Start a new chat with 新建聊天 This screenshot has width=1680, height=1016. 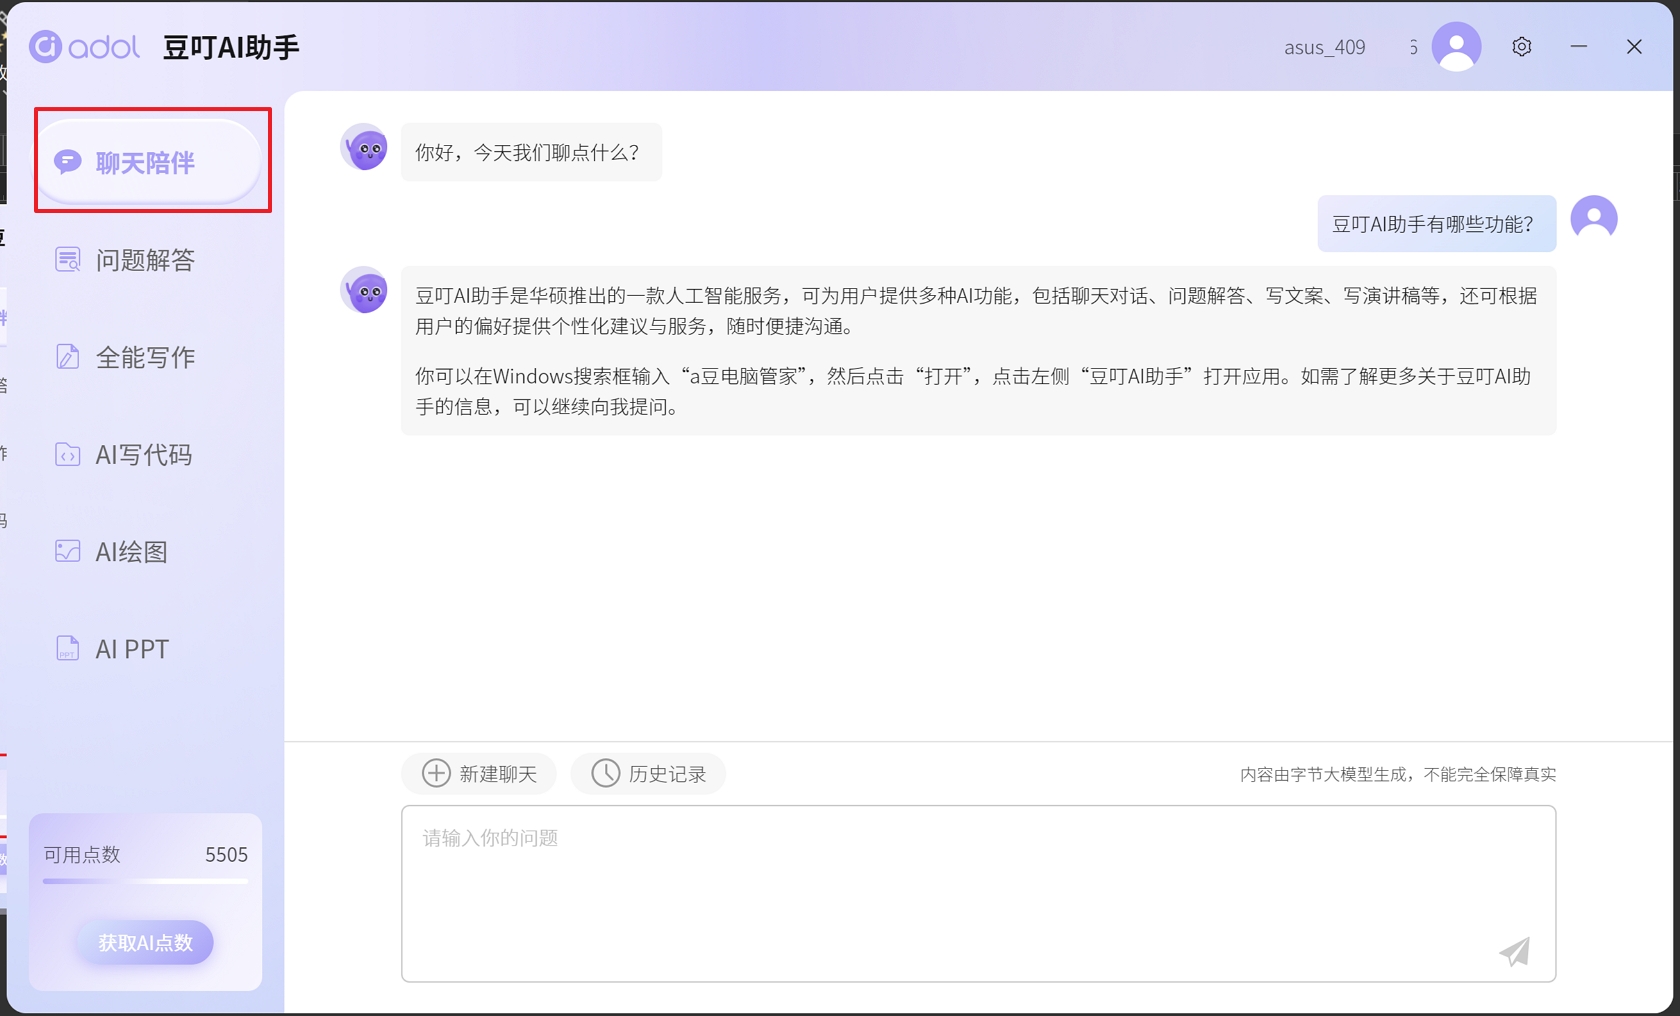479,773
